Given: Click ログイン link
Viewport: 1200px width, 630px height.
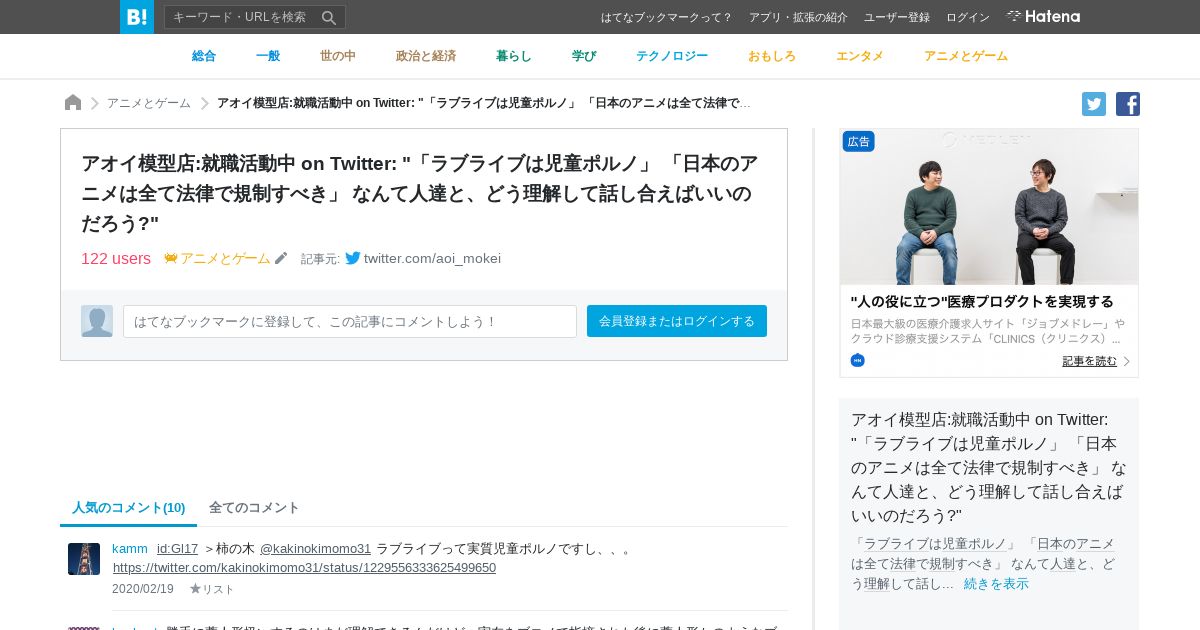Looking at the screenshot, I should coord(968,17).
